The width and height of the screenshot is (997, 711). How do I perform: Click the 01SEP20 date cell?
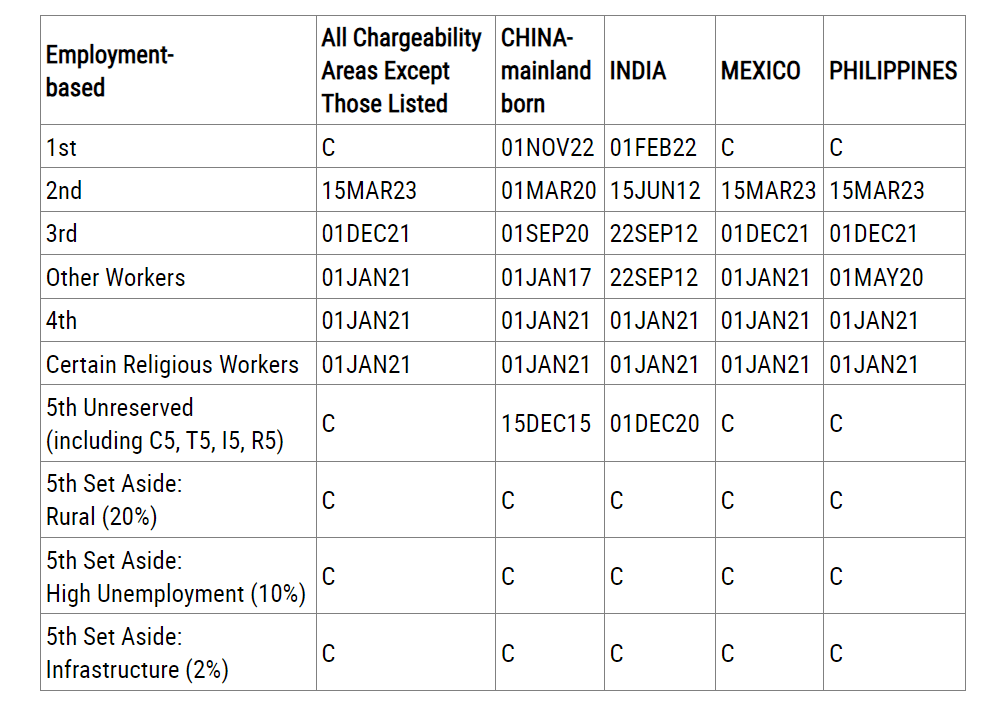(546, 234)
